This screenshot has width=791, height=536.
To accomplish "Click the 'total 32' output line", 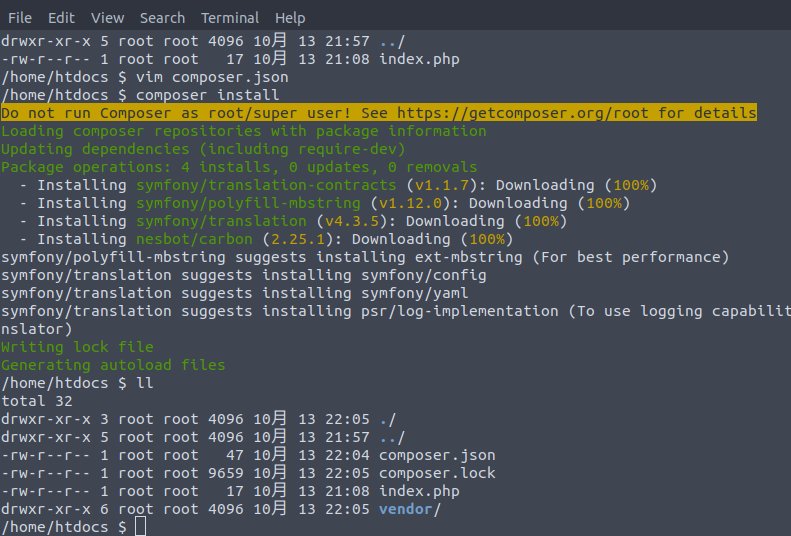I will click(37, 401).
